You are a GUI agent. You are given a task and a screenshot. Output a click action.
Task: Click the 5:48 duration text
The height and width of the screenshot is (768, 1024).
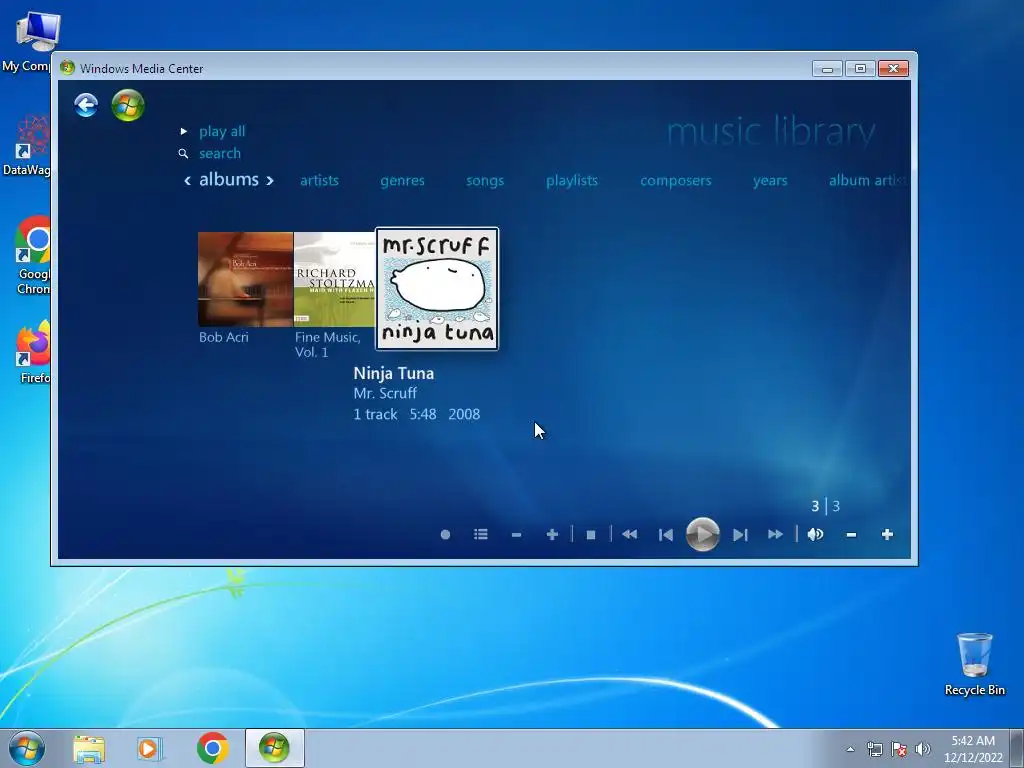point(423,414)
